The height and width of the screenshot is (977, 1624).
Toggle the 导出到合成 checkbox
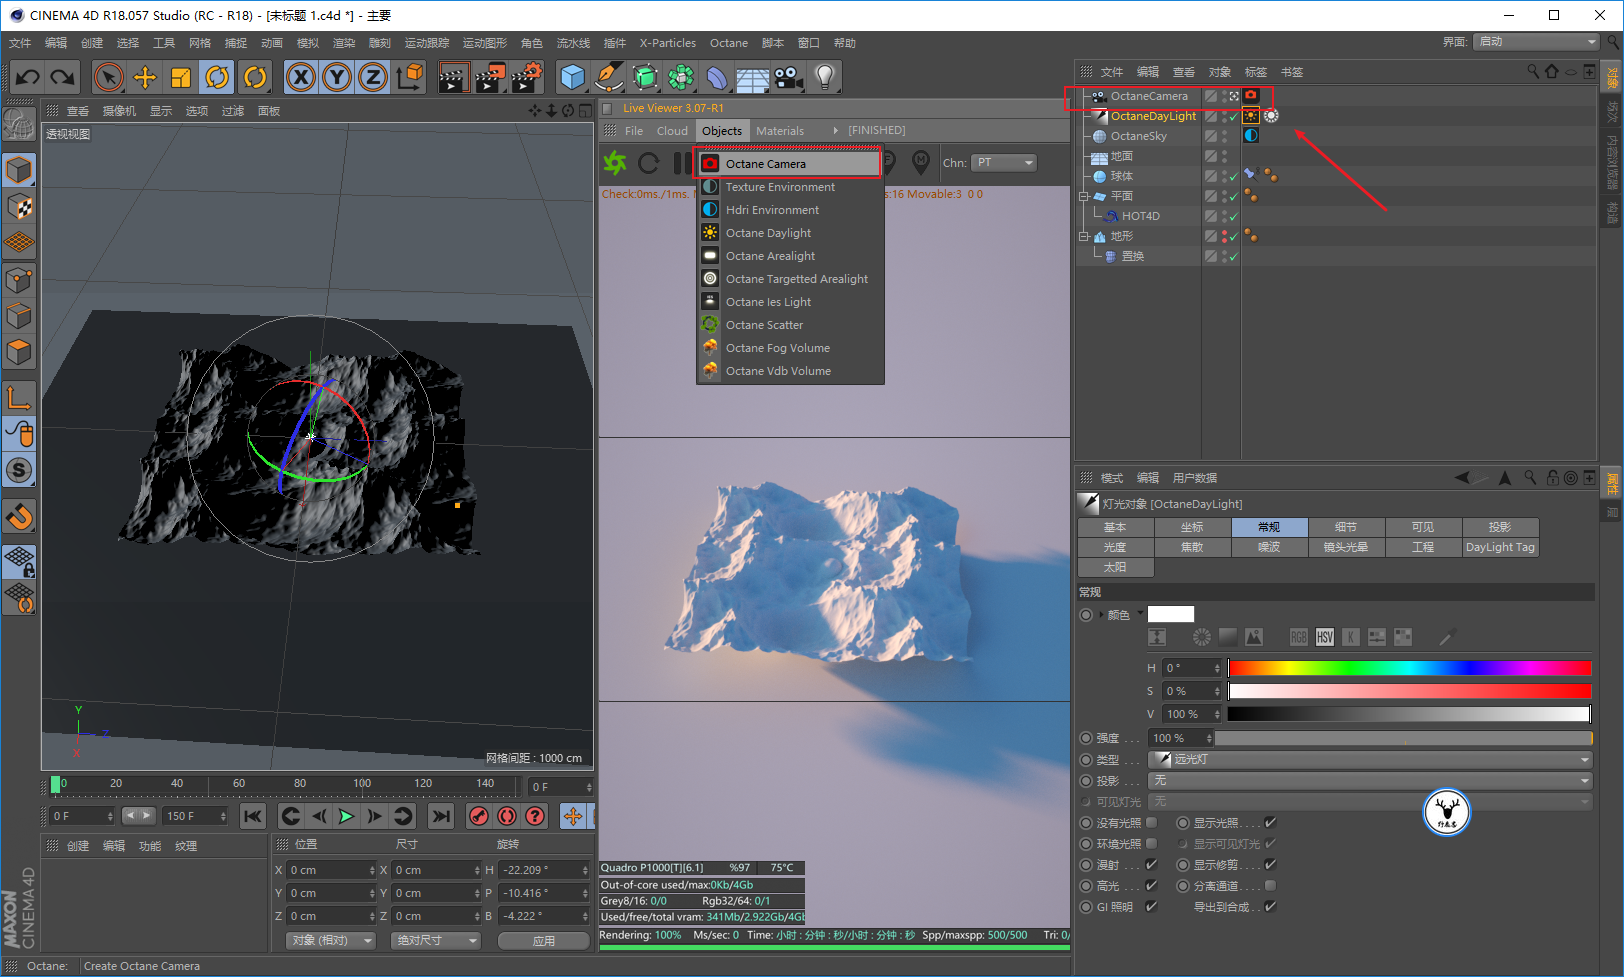(x=1270, y=906)
